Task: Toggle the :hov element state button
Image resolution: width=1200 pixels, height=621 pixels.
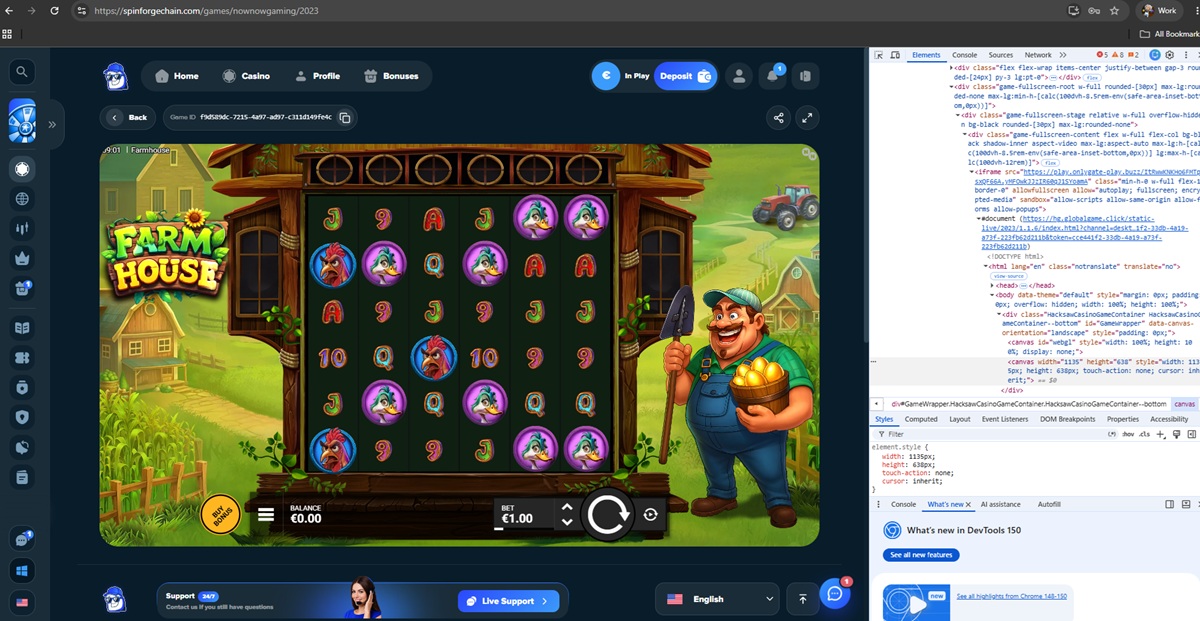Action: click(x=1128, y=434)
